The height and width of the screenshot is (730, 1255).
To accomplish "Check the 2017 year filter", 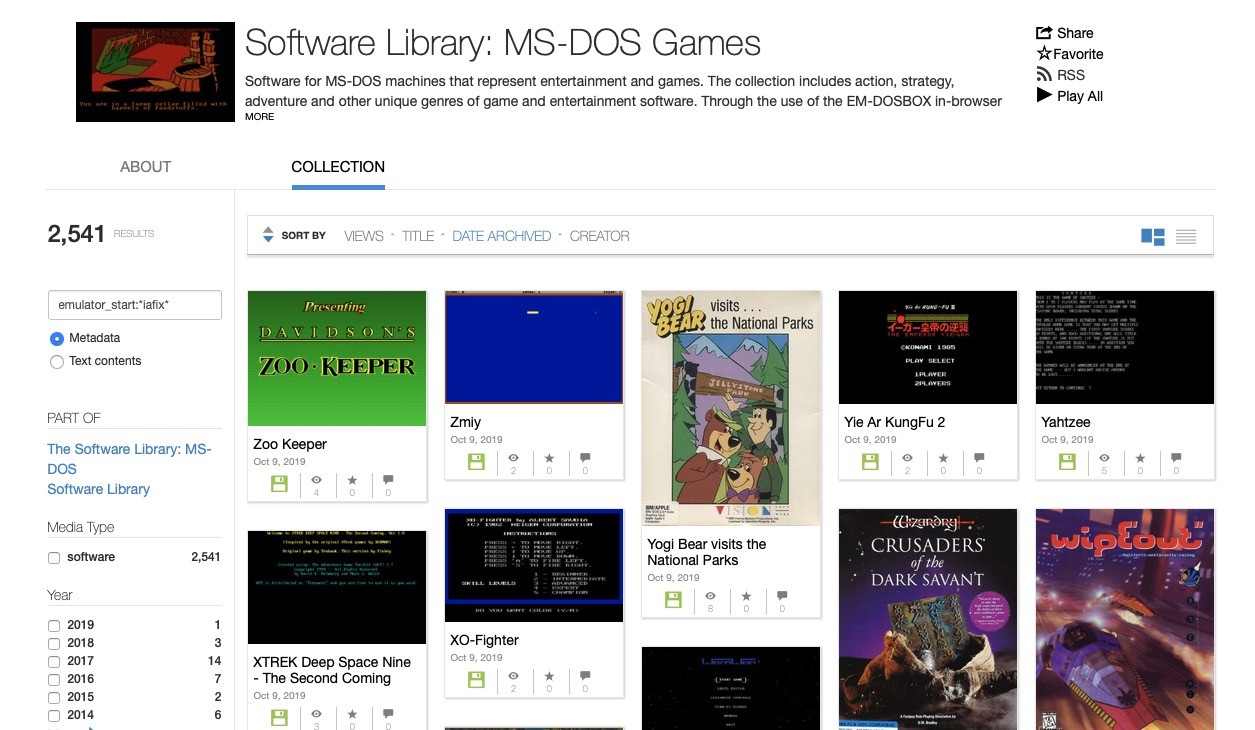I will point(54,661).
